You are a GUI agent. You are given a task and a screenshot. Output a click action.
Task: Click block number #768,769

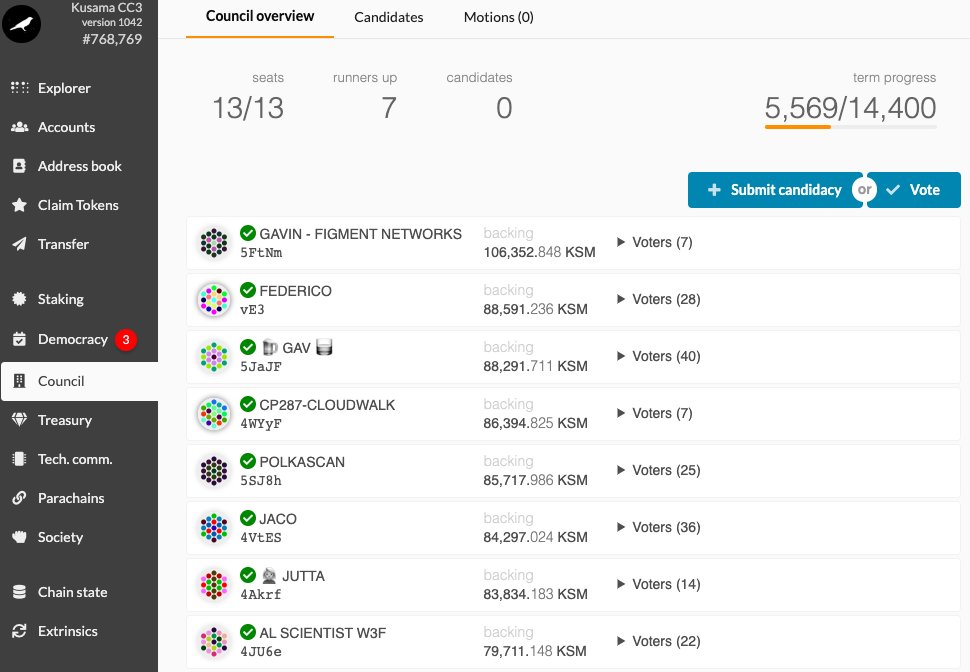pos(112,39)
